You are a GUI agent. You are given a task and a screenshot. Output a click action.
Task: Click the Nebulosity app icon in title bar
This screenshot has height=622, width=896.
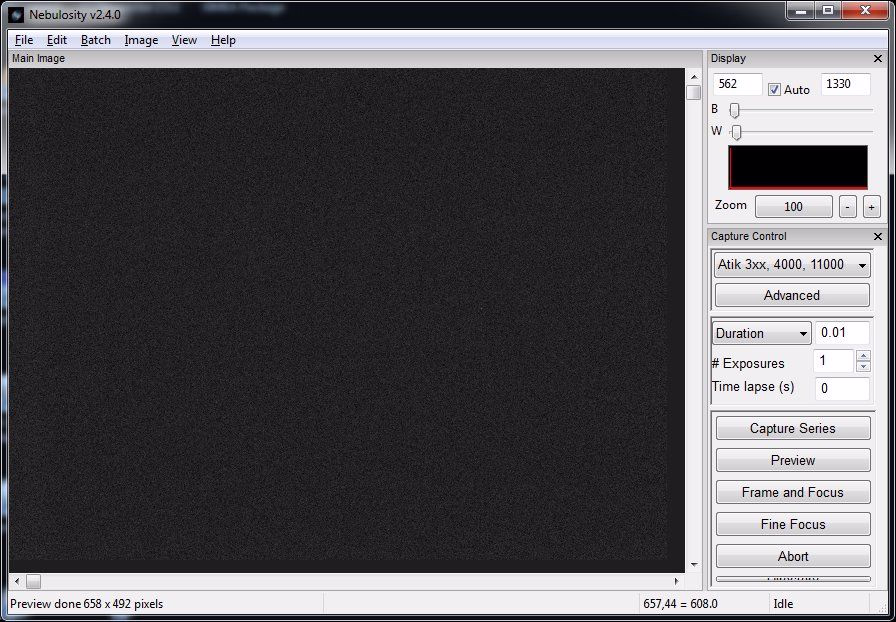coord(16,14)
